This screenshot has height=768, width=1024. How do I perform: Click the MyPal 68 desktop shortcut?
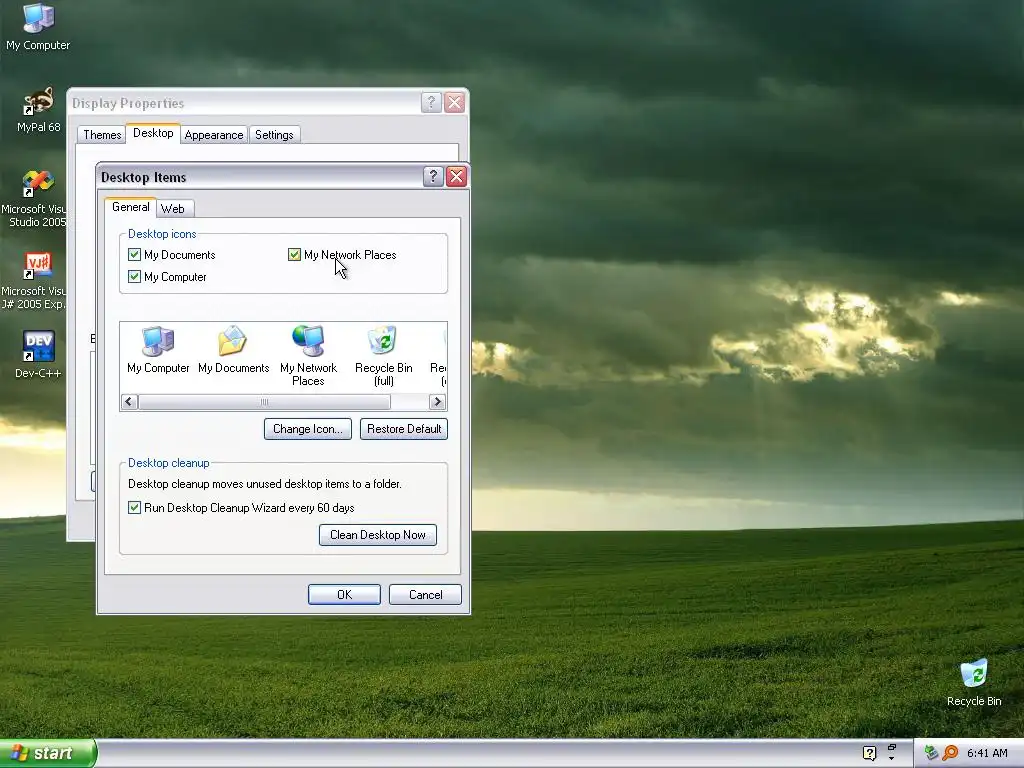tap(38, 110)
